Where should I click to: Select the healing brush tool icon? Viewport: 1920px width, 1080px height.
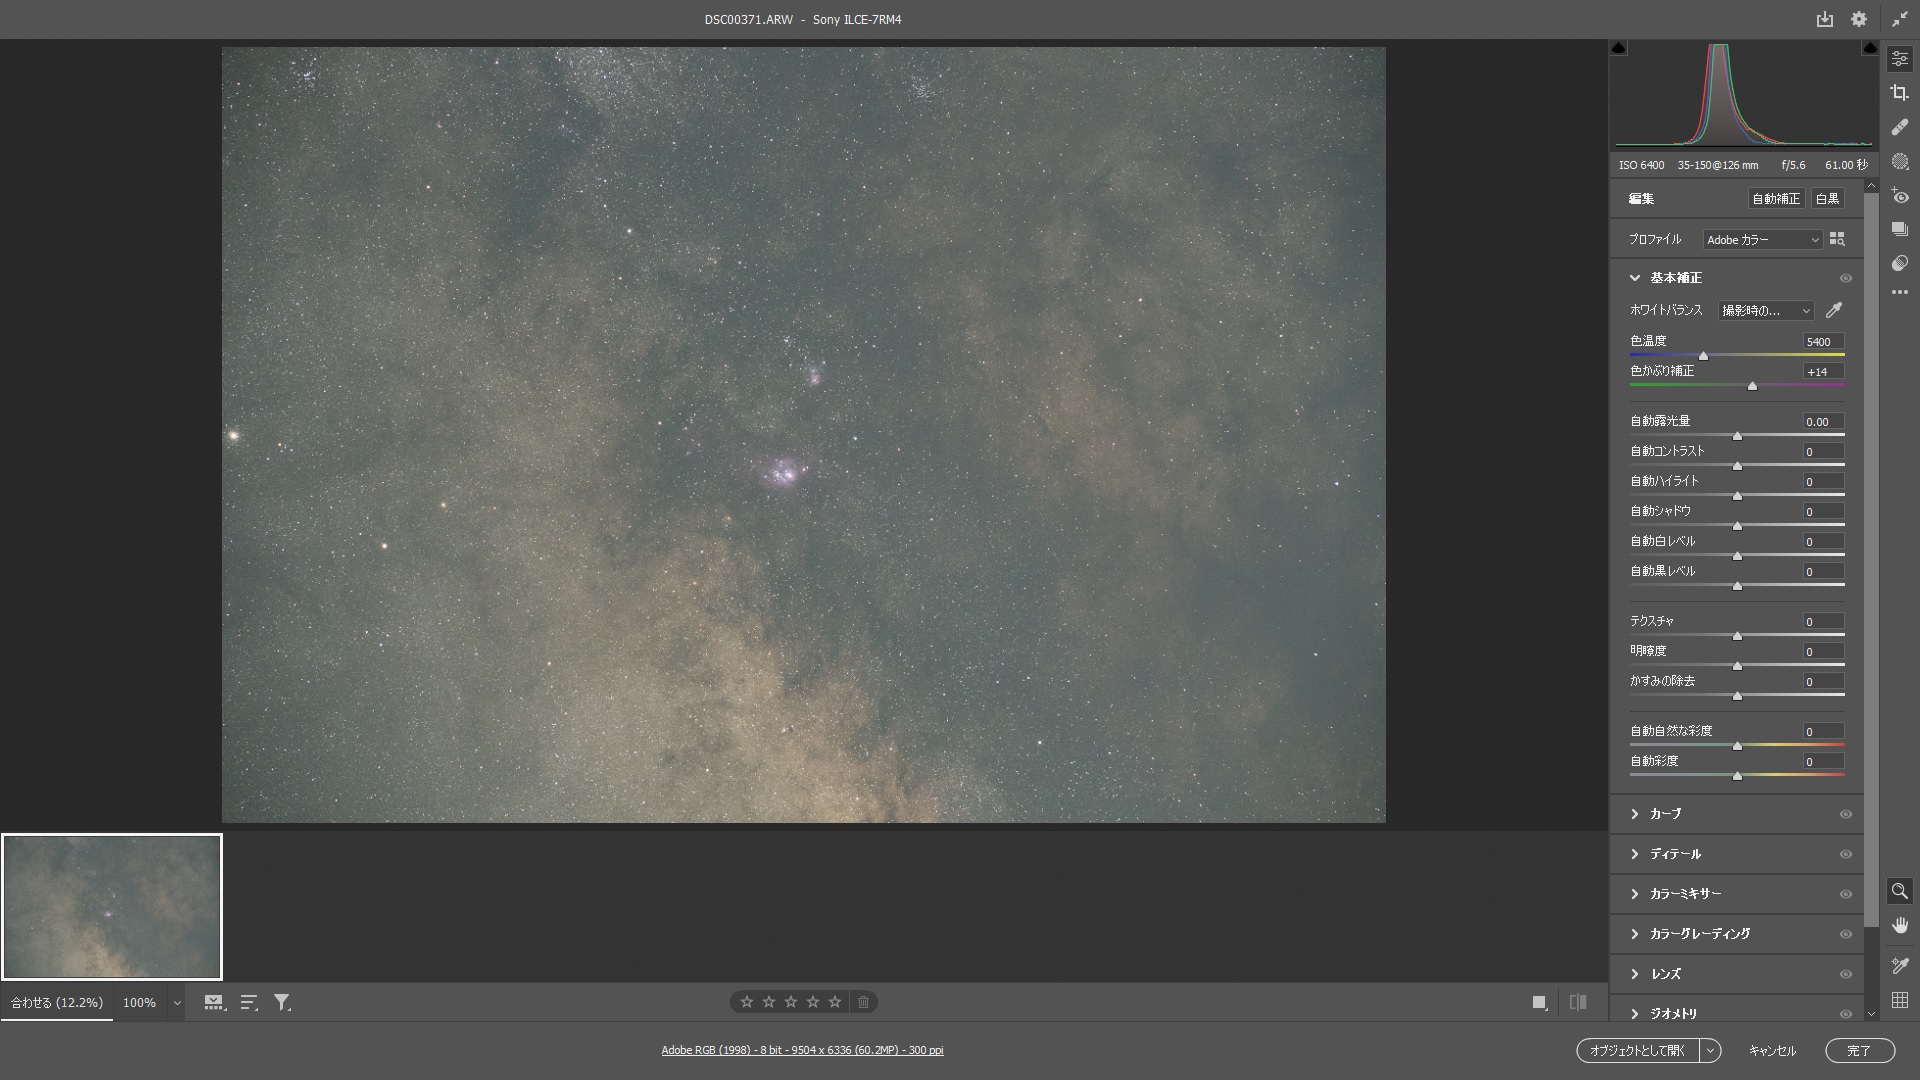click(x=1899, y=127)
